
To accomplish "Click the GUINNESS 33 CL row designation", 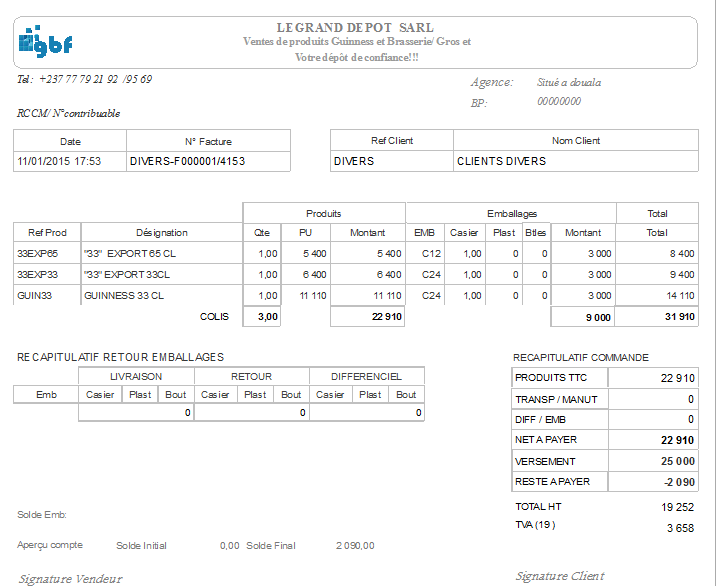I will 124,296.
